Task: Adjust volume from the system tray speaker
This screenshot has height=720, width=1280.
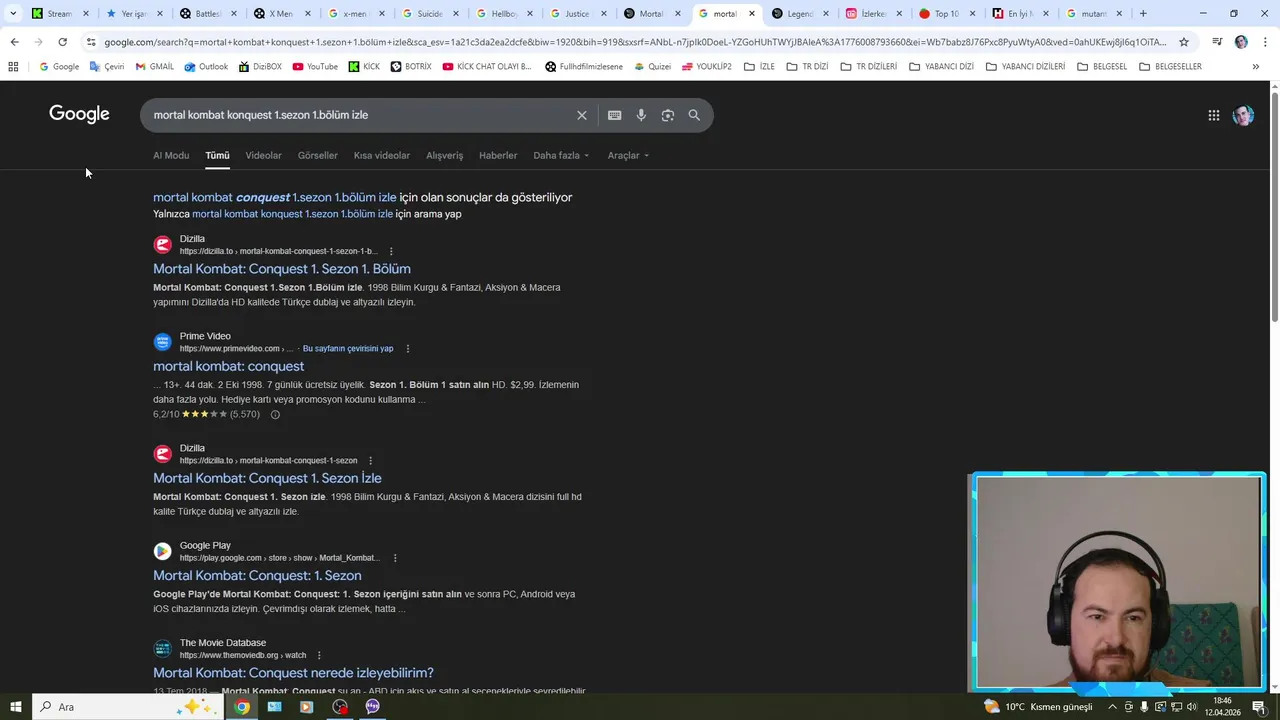Action: 1191,707
